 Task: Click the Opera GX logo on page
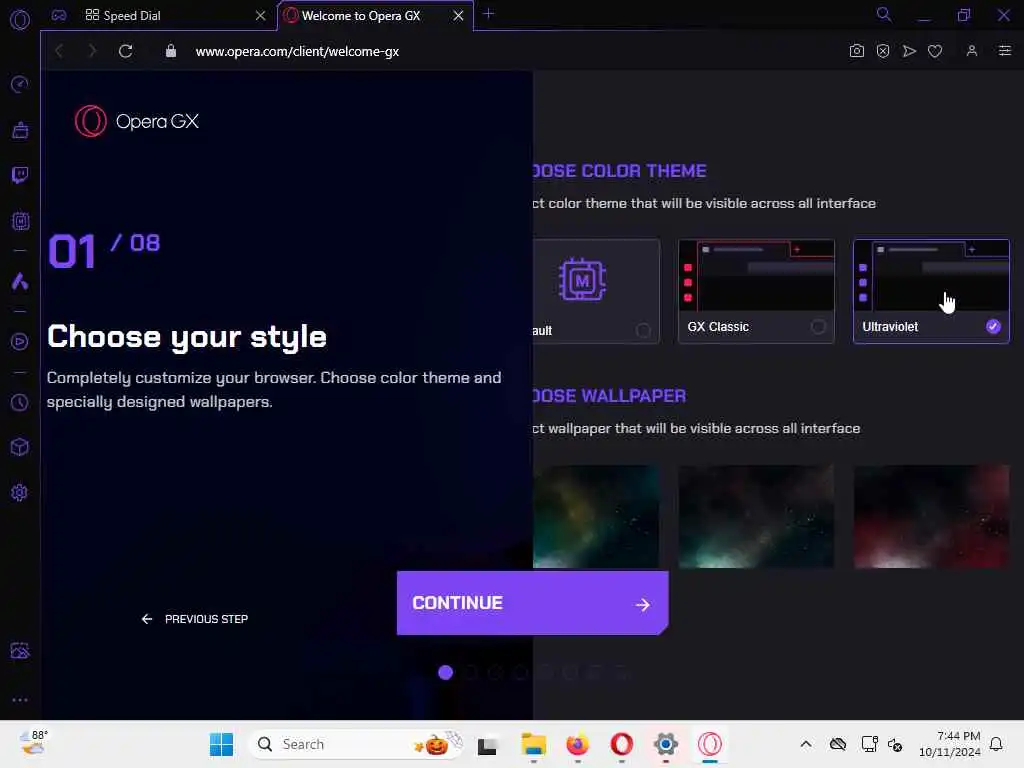click(x=136, y=121)
